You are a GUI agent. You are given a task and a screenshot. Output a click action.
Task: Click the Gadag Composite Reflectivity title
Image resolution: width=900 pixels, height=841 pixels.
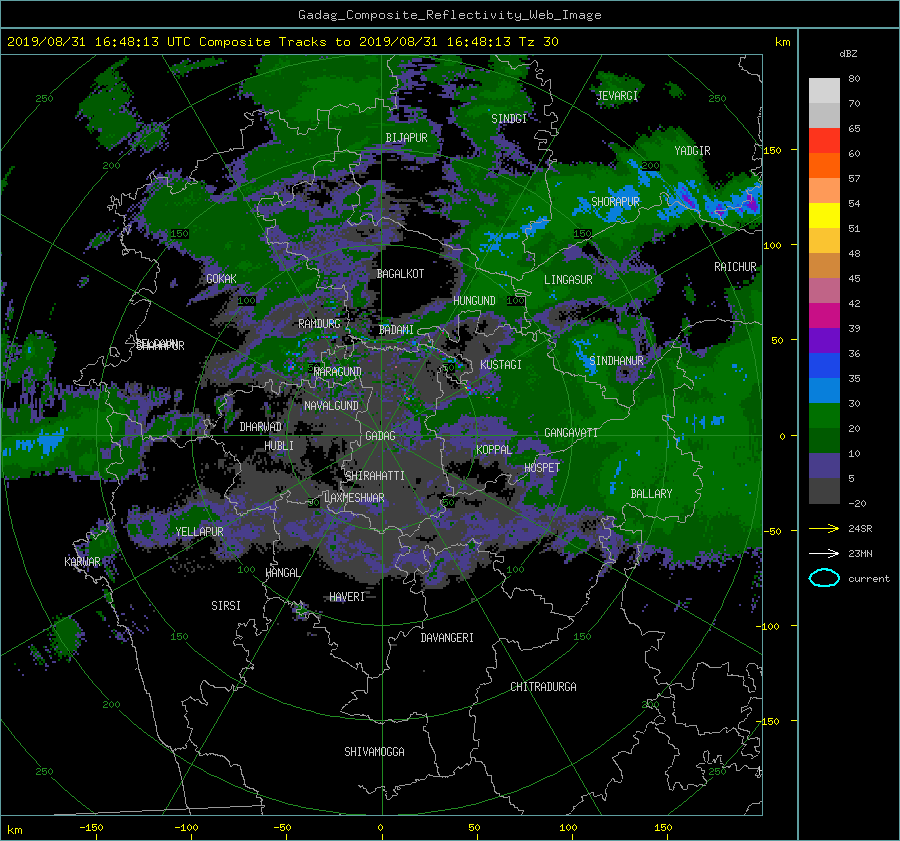(x=449, y=15)
